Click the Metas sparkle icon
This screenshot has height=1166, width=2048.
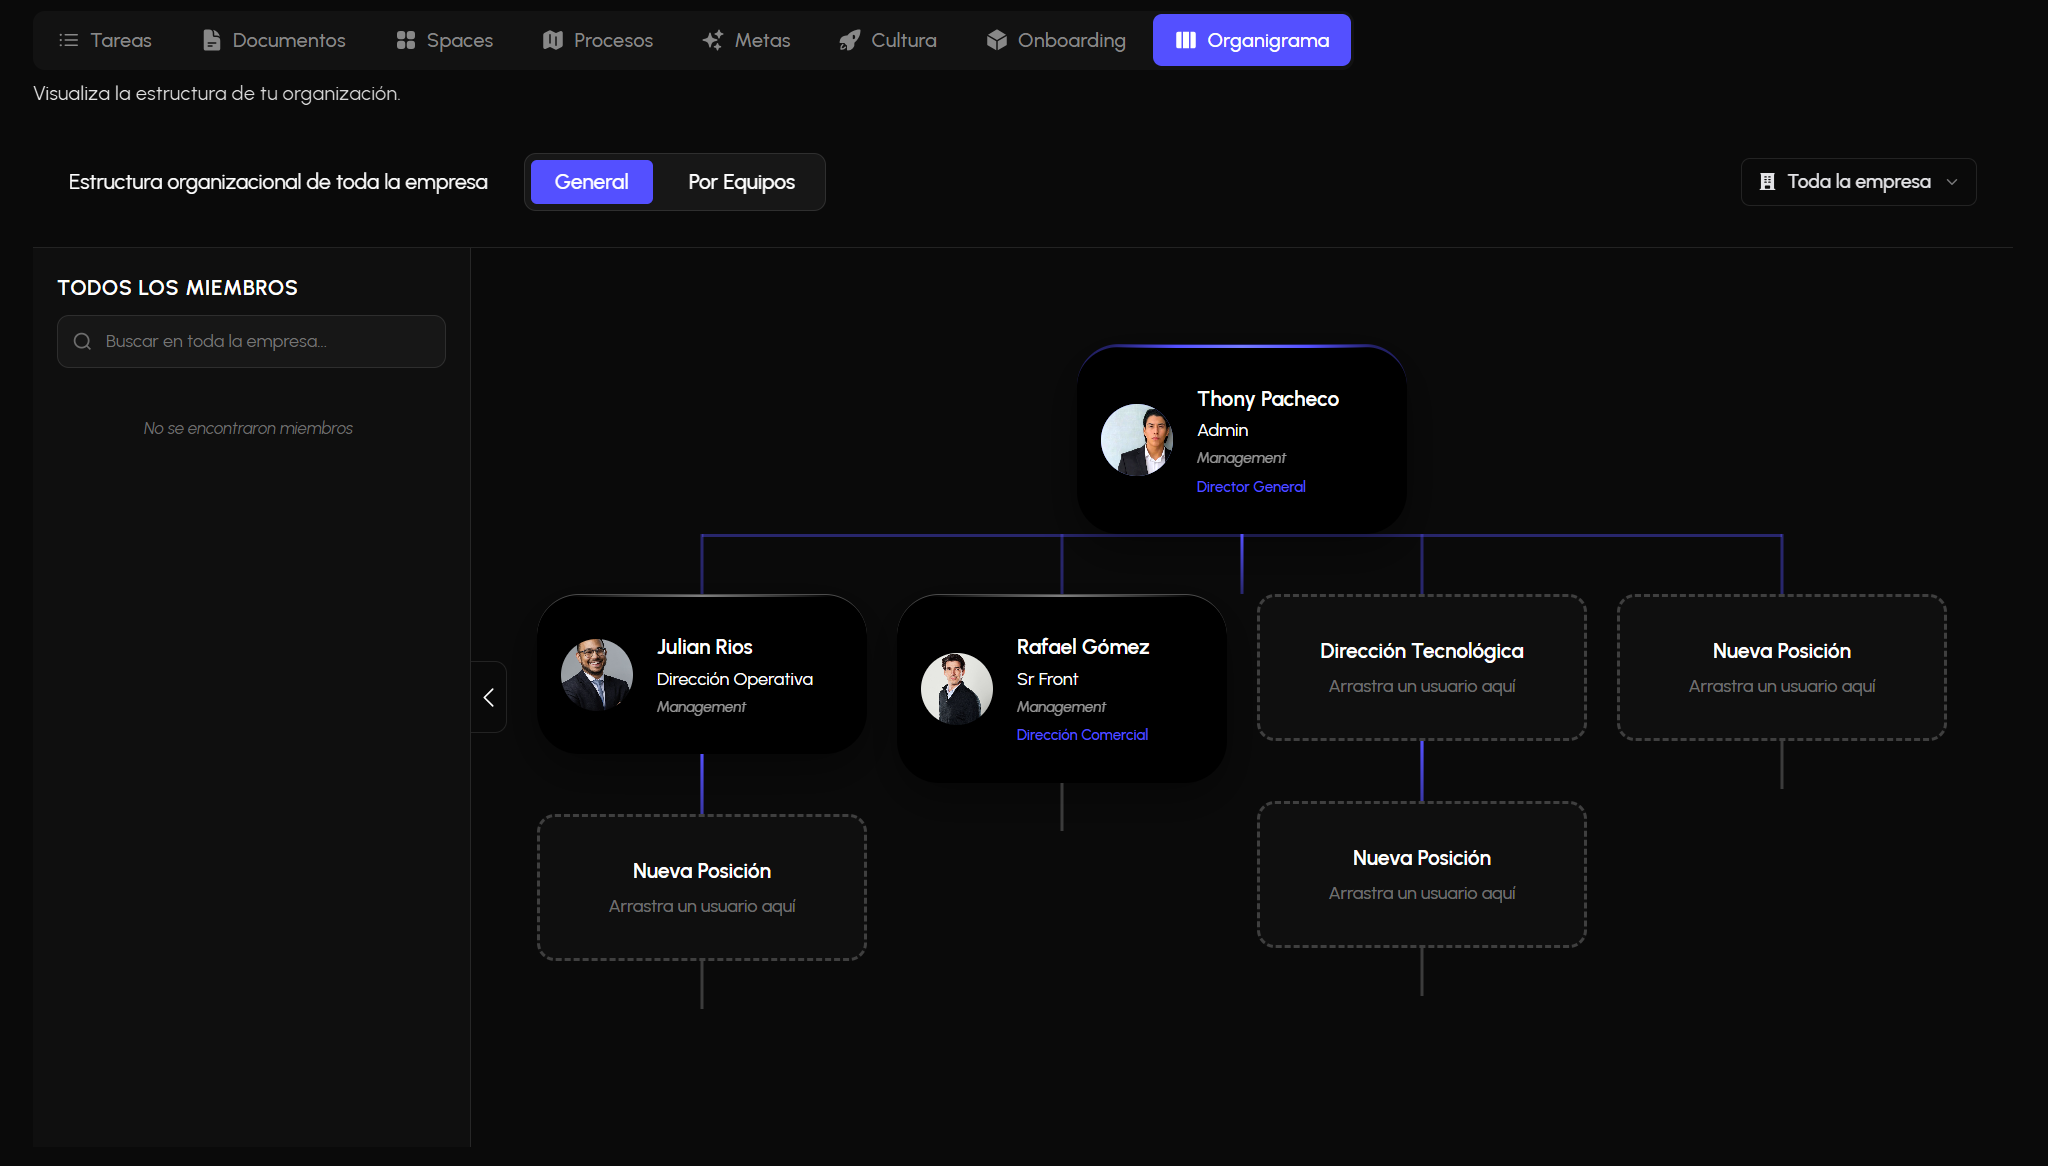[712, 40]
